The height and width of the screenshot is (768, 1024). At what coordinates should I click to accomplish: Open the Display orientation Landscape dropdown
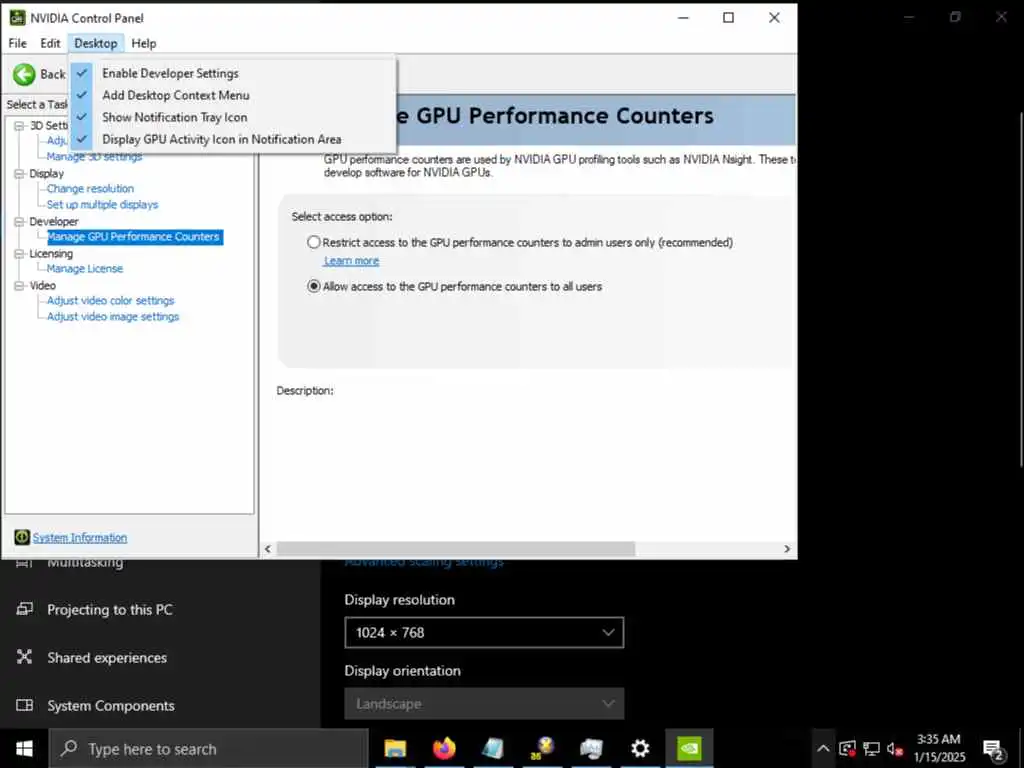click(484, 703)
